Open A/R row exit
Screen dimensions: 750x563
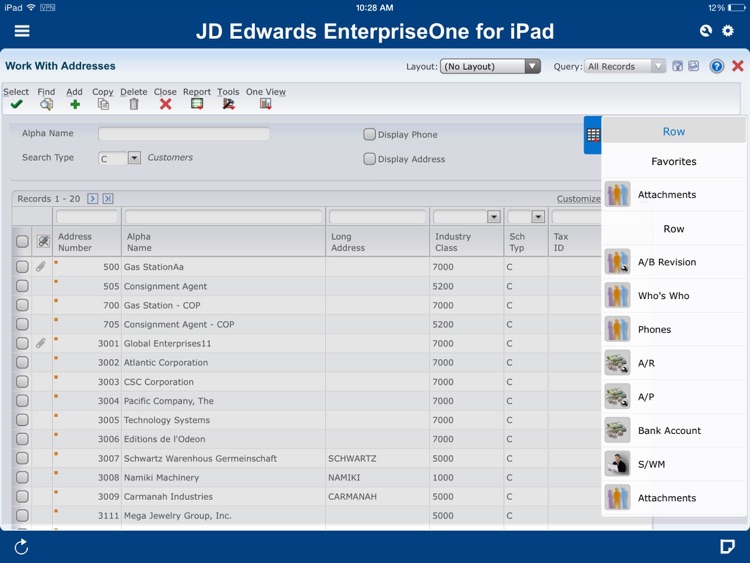point(673,363)
